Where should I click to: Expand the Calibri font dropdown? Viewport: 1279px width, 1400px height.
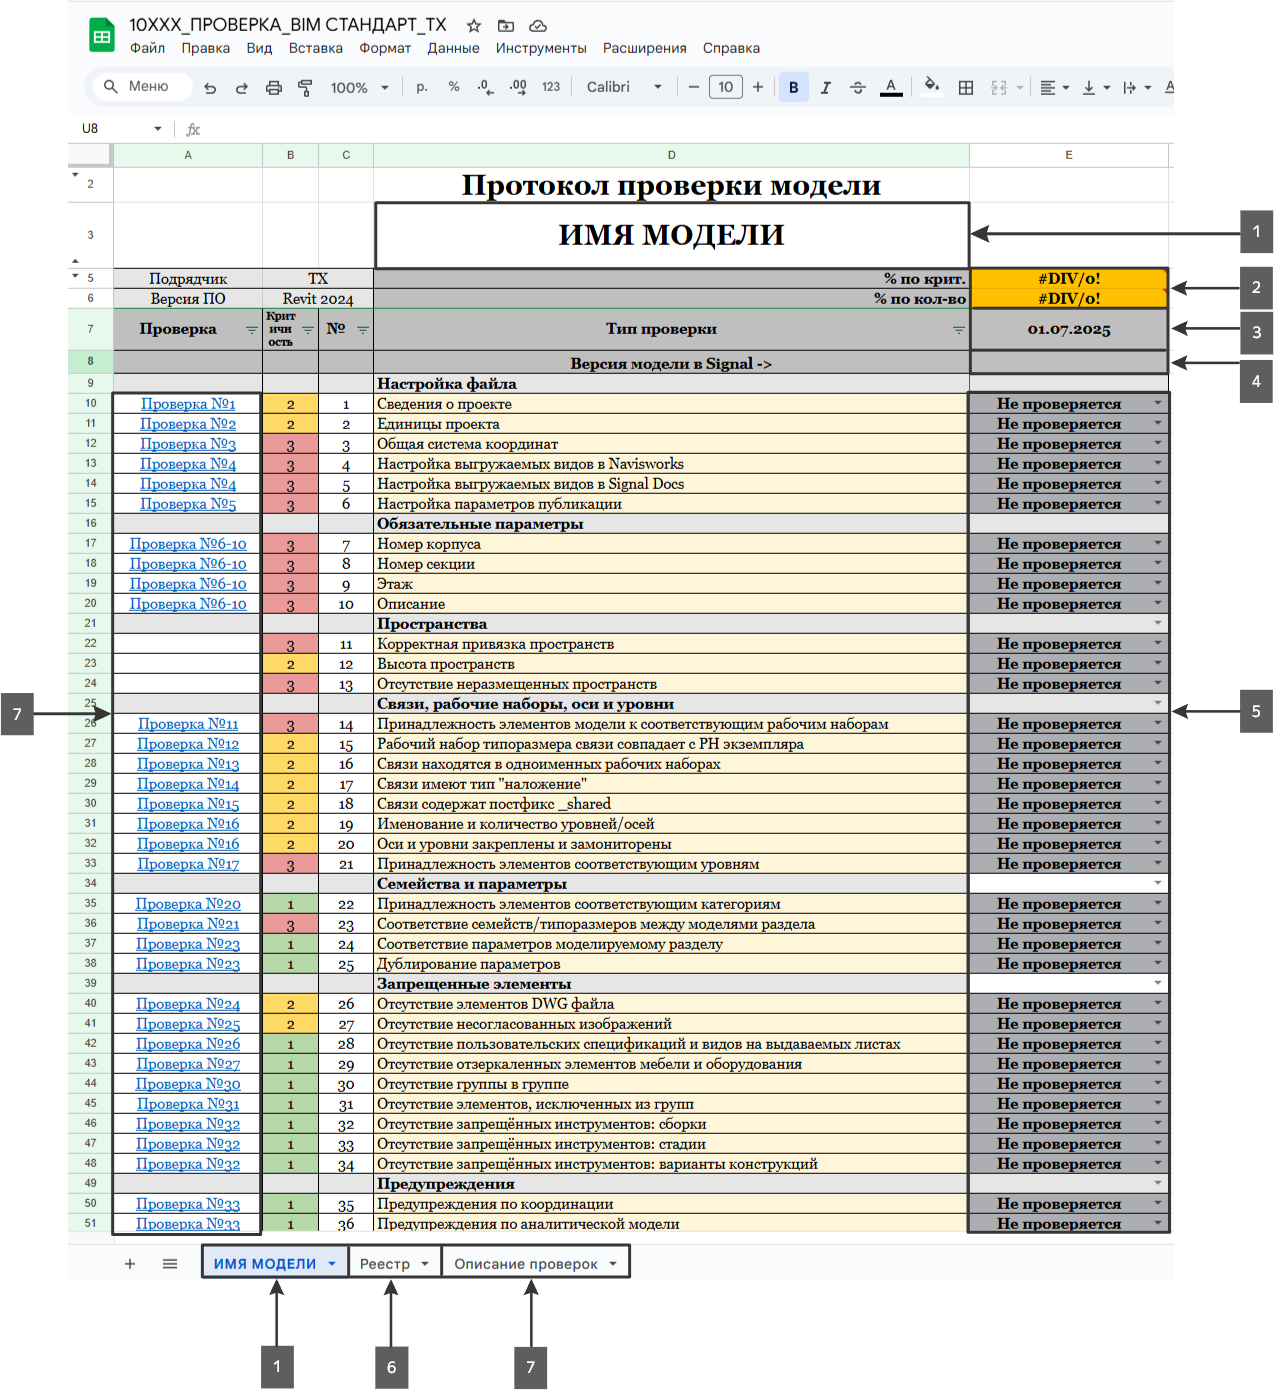point(624,88)
